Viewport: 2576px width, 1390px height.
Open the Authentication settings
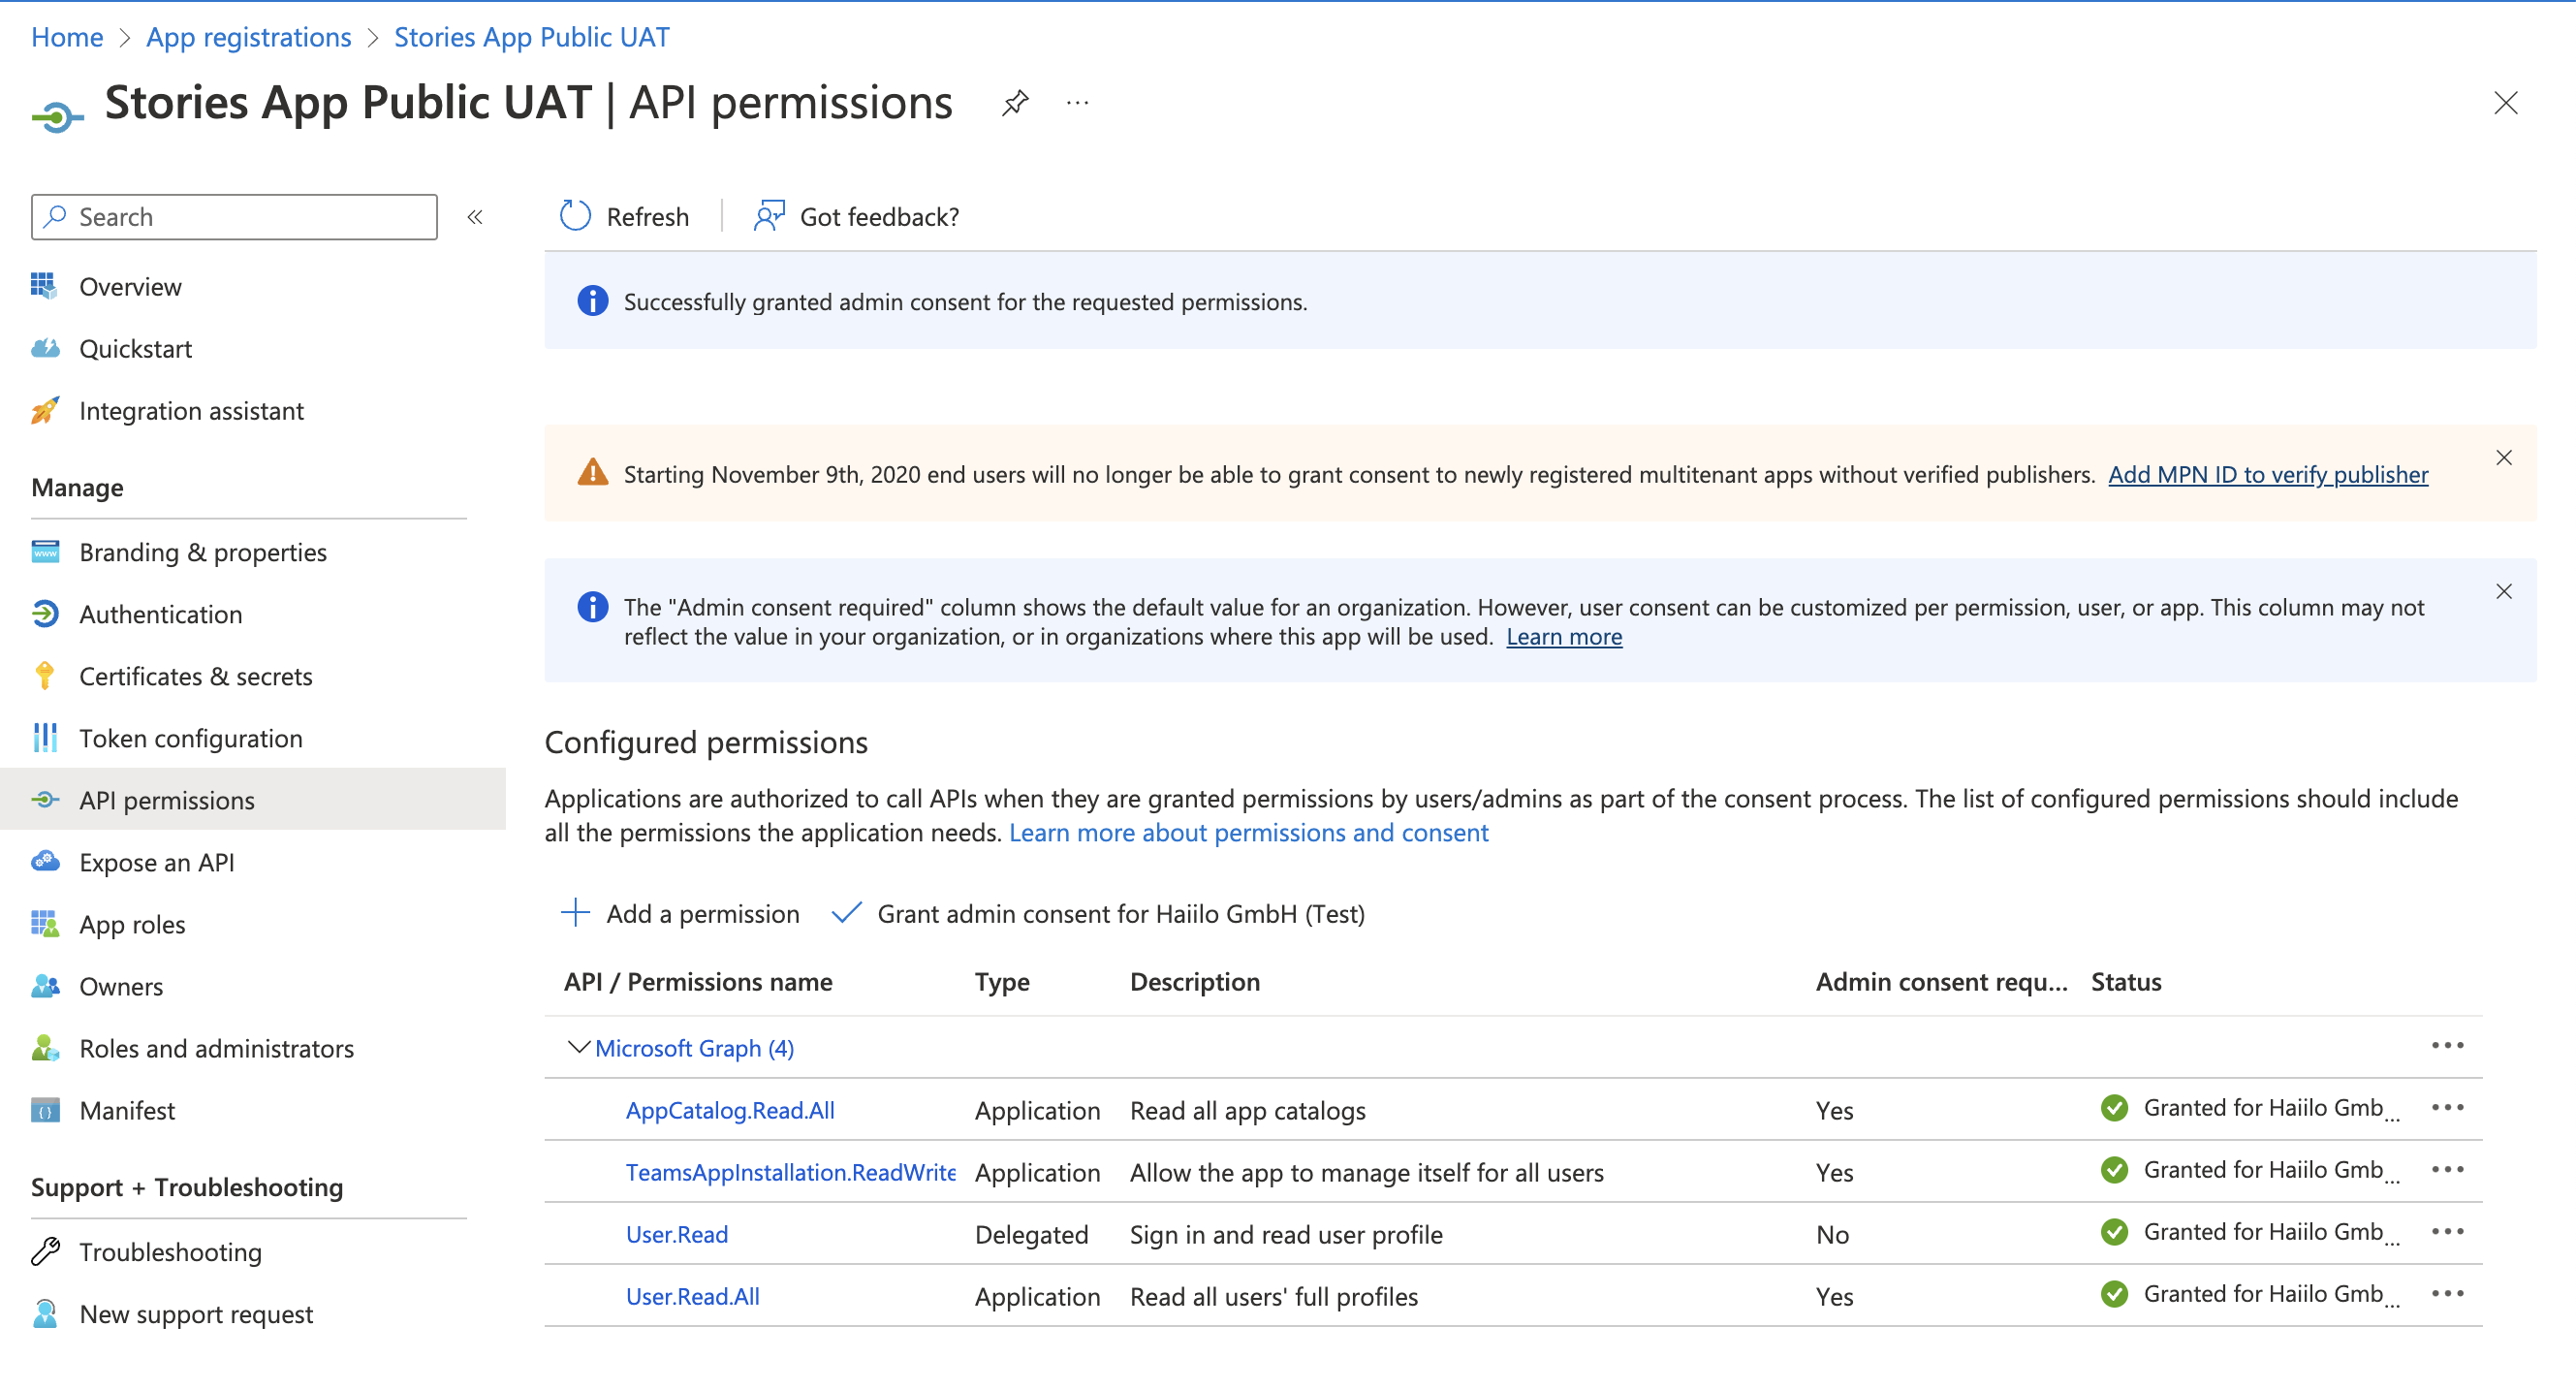tap(160, 614)
